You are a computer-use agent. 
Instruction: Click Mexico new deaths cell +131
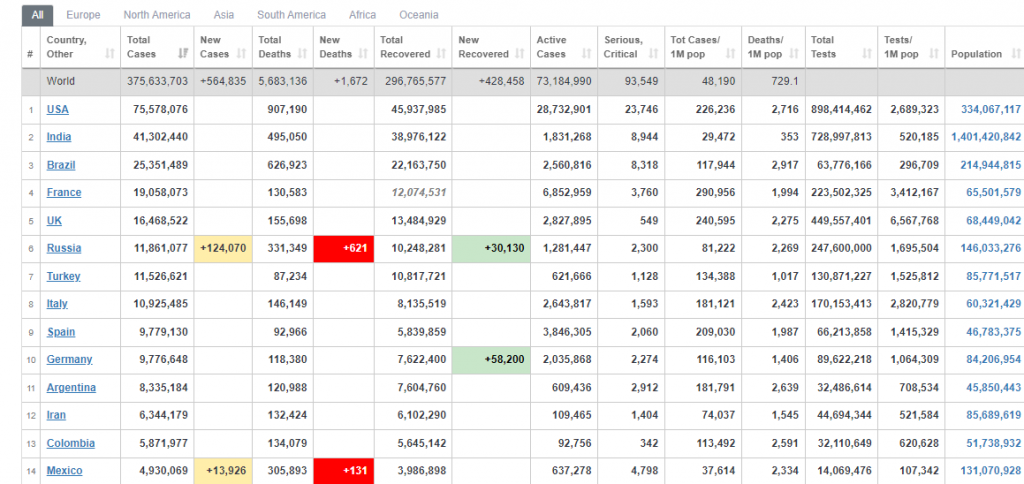click(x=344, y=471)
